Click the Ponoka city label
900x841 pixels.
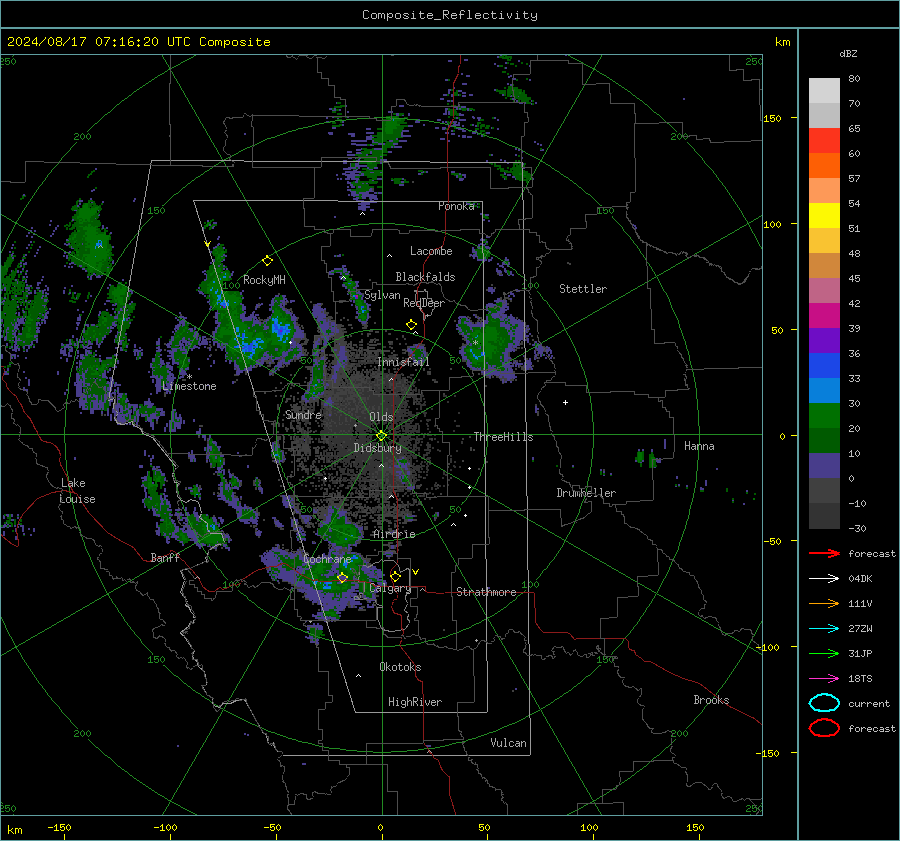point(456,206)
